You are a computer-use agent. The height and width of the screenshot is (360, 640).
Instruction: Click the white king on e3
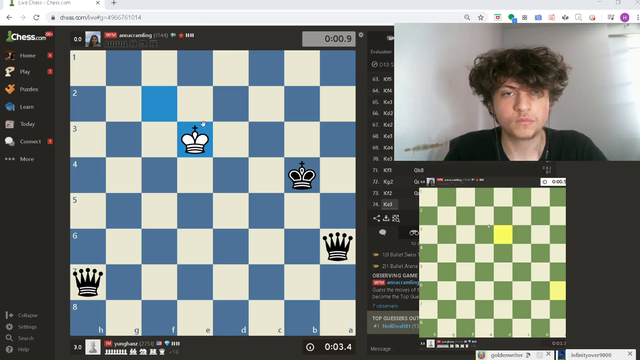pos(195,140)
